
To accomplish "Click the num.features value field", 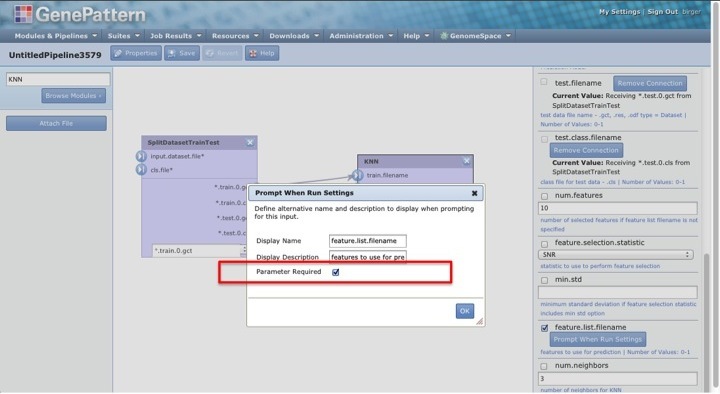I will pos(618,208).
